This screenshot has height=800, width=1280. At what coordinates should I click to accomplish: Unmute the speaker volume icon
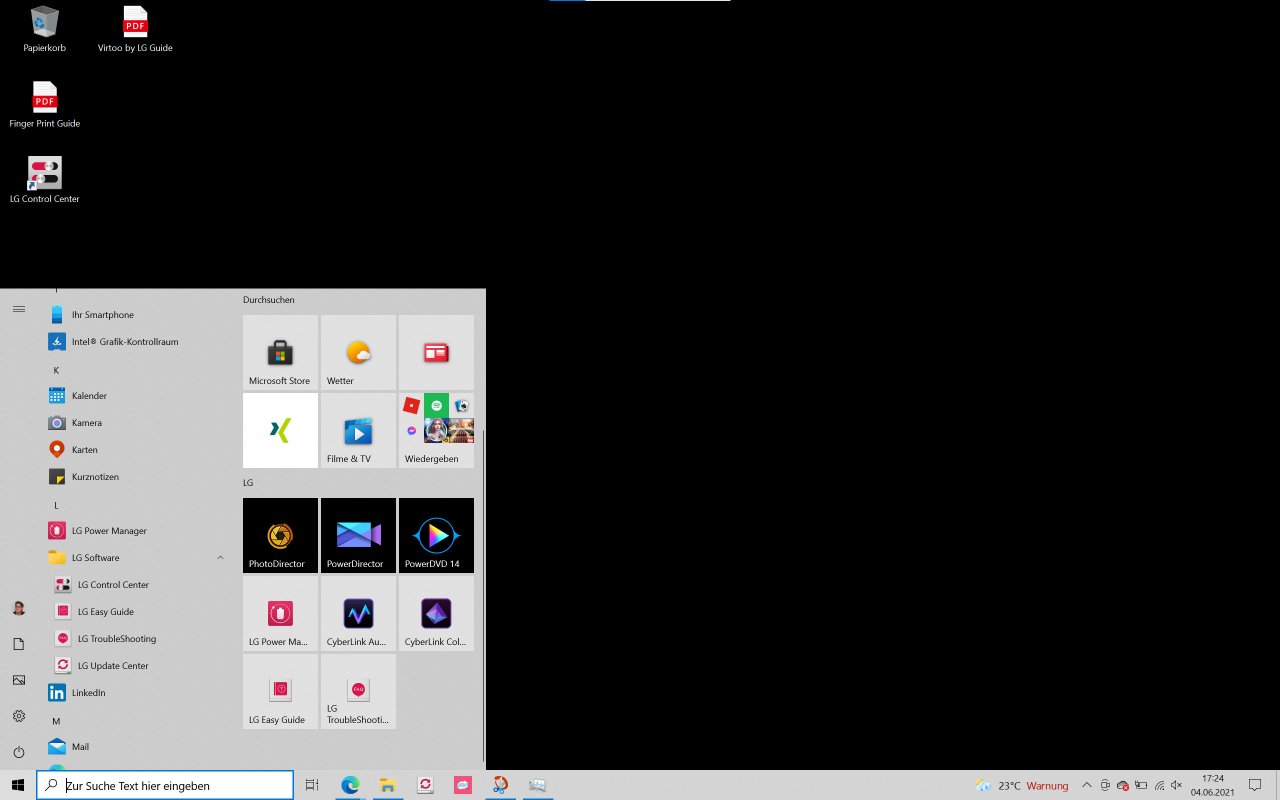pyautogui.click(x=1176, y=785)
